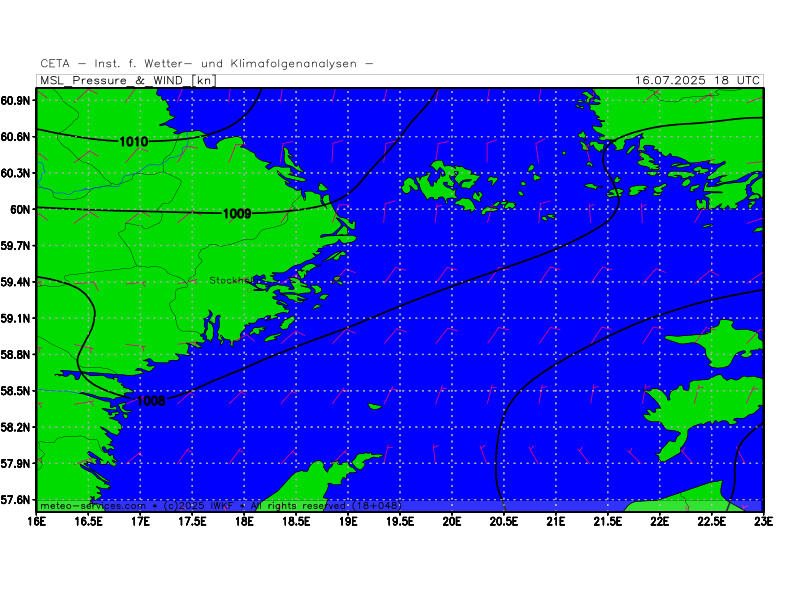
Task: Select the 57.6N latitude label
Action: click(x=15, y=500)
